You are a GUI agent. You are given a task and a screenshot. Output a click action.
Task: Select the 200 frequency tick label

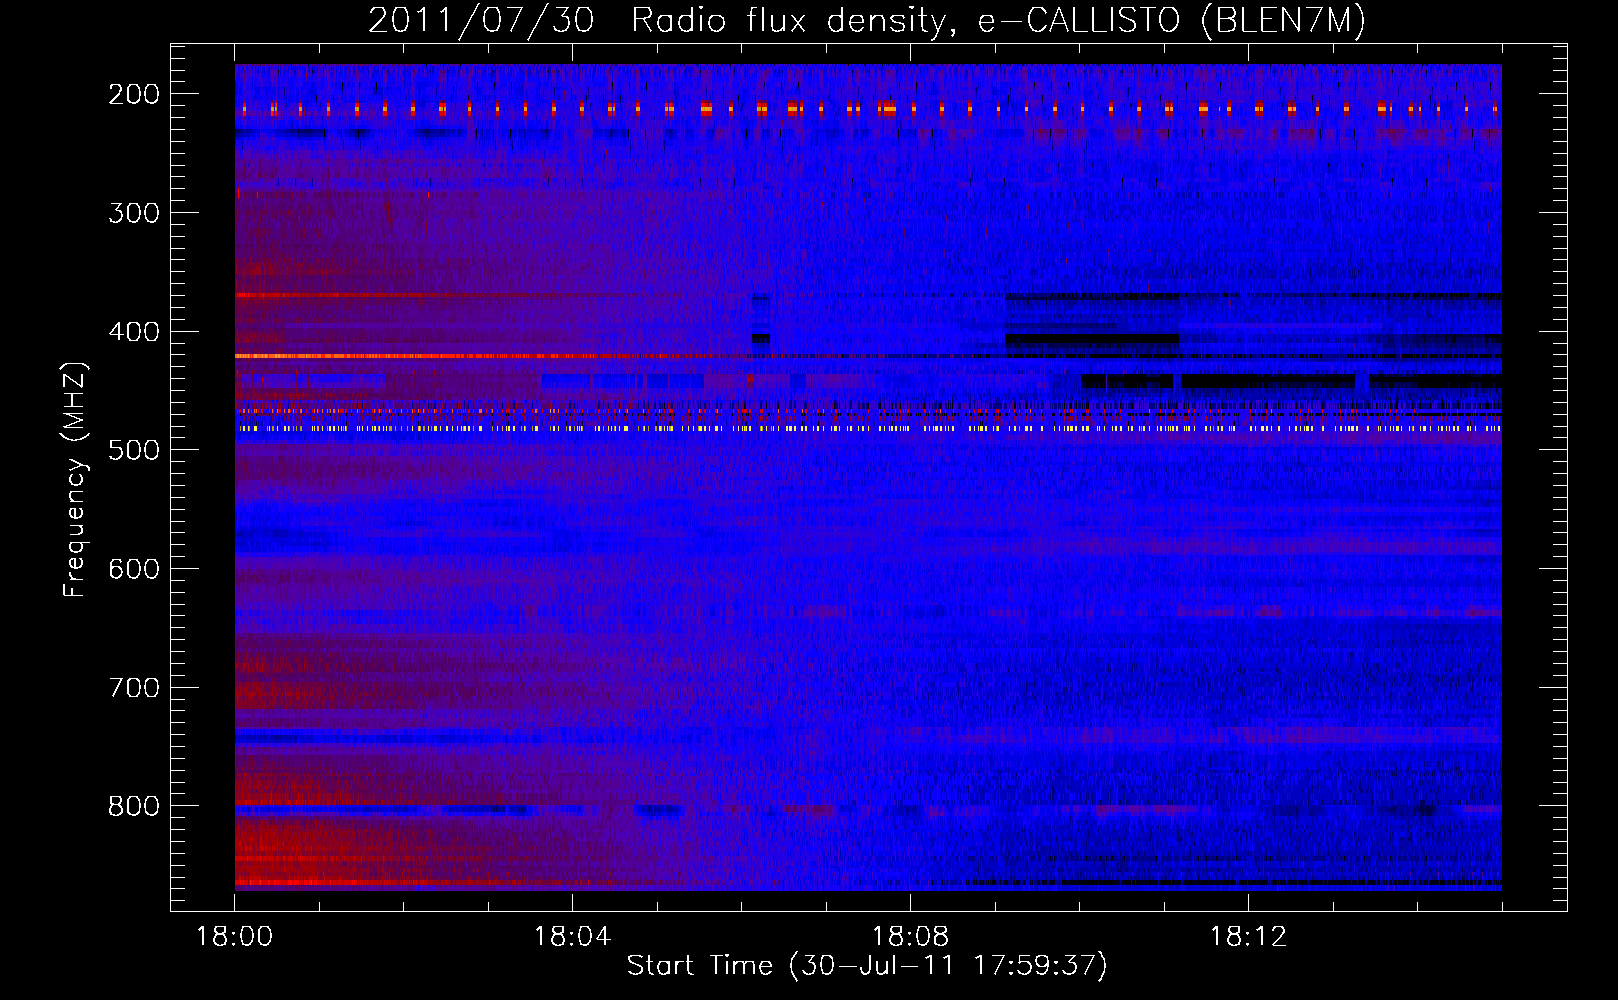click(133, 94)
